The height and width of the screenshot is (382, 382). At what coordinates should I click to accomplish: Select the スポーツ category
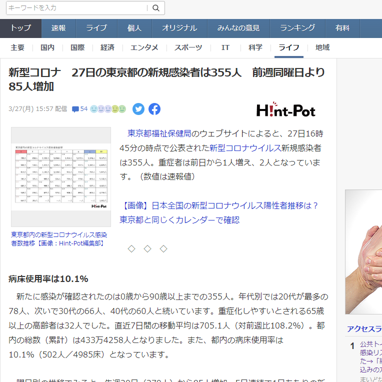point(188,48)
